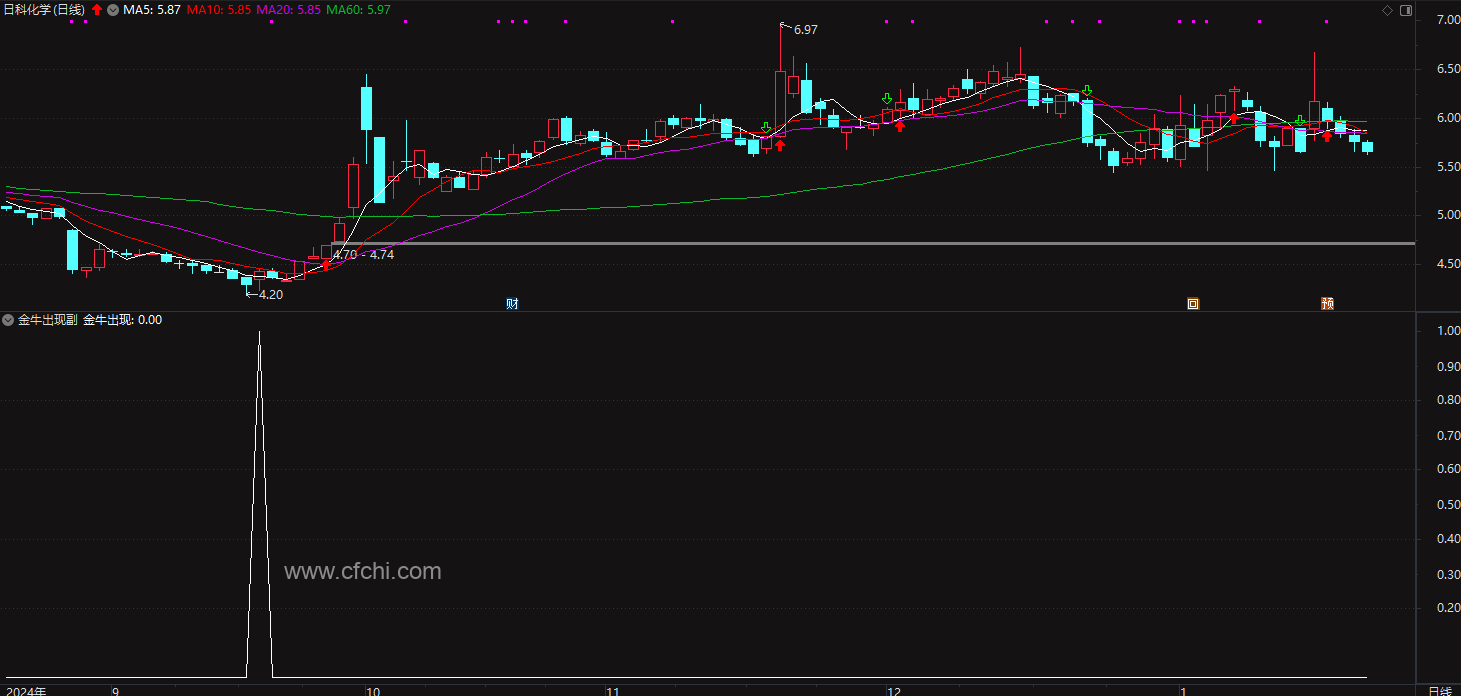Open the 预 forecast marker
The image size is (1461, 696).
(1327, 304)
